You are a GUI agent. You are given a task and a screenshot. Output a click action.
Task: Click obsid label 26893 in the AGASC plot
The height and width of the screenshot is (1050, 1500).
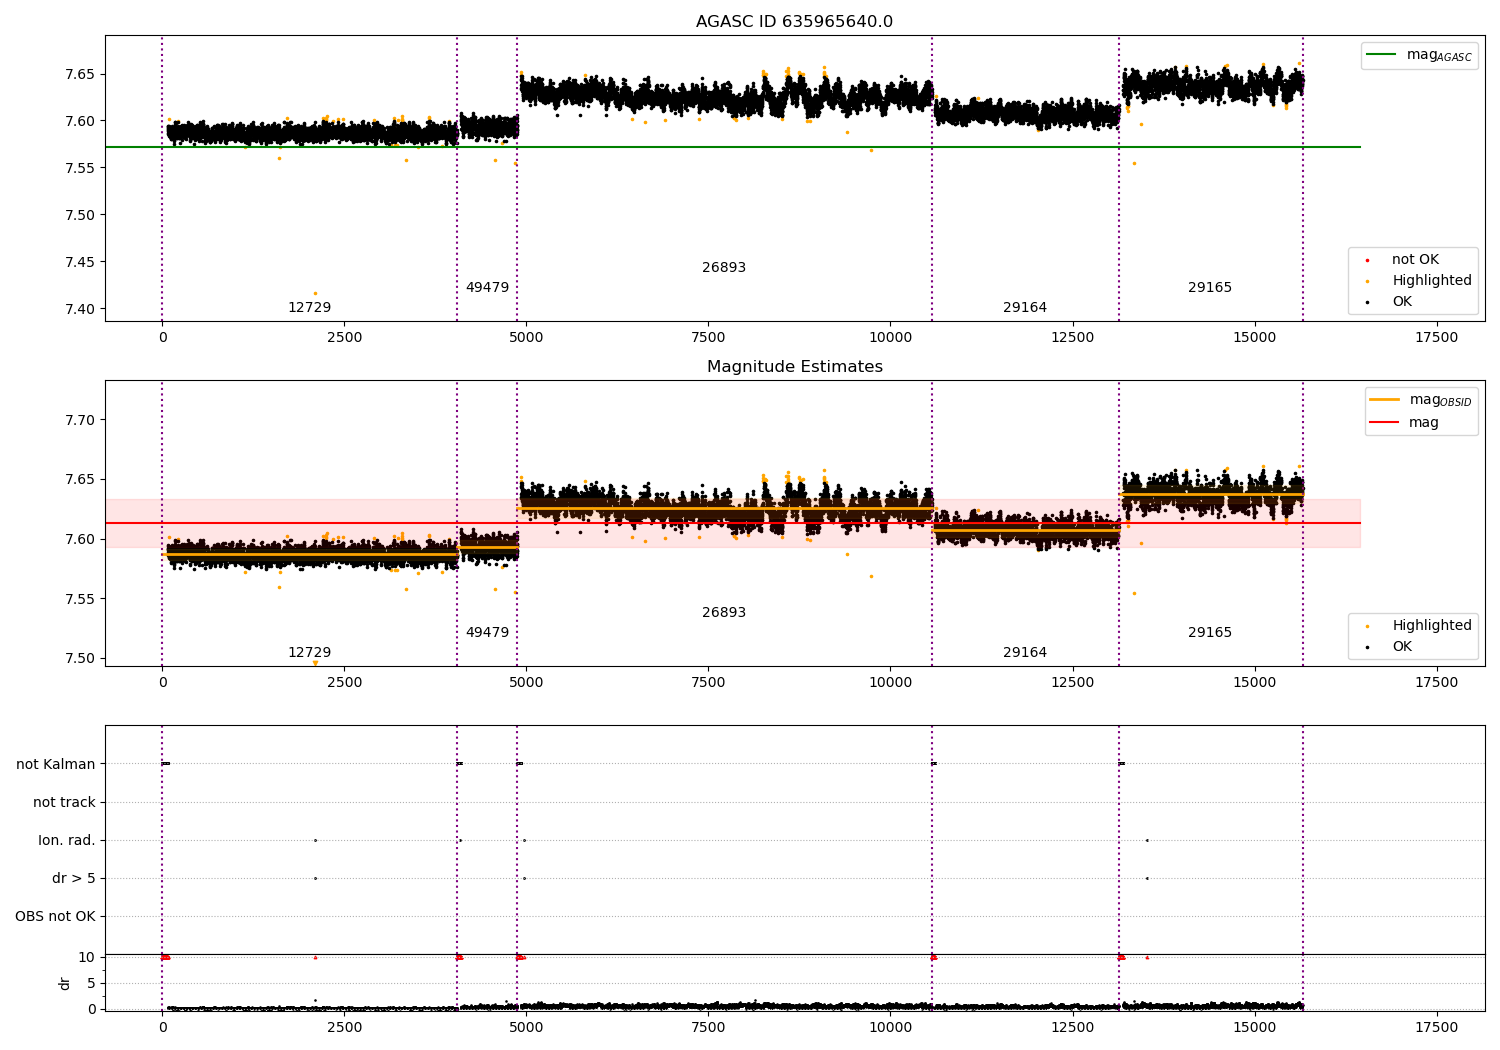(x=724, y=268)
